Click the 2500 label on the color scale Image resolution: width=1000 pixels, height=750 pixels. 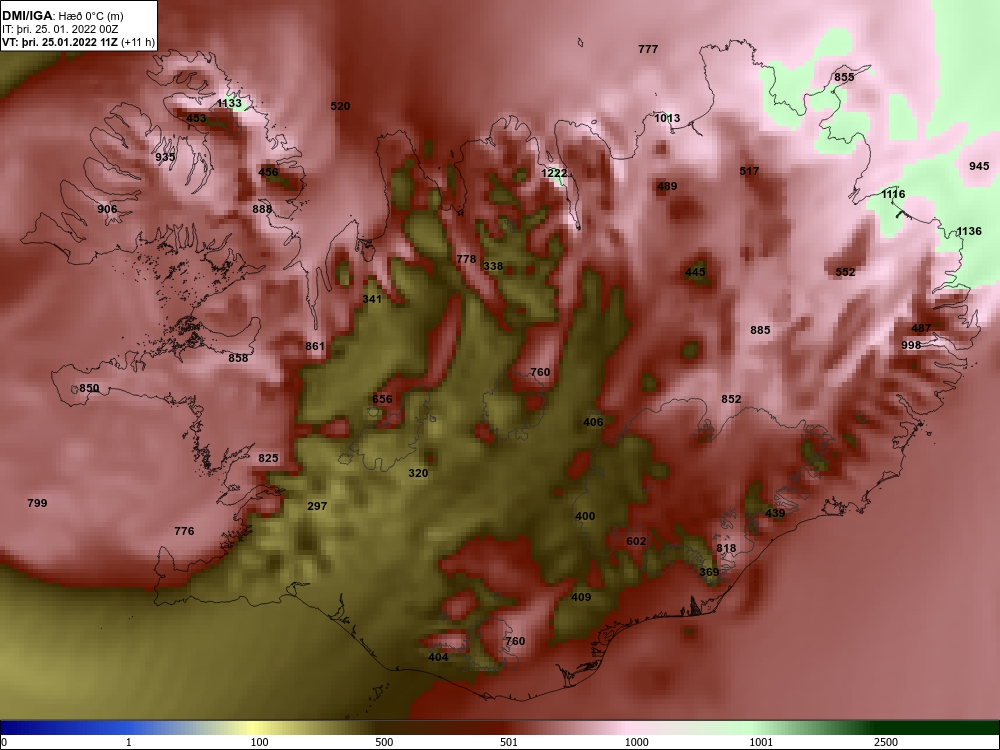pyautogui.click(x=886, y=742)
